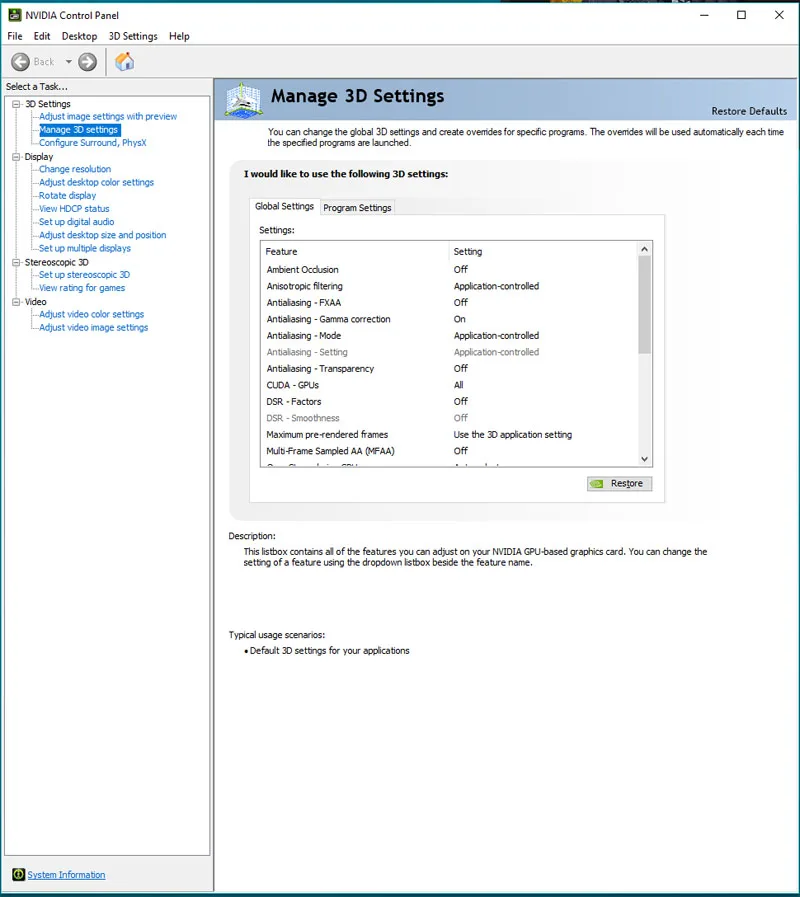Open the Desktop menu
The image size is (800, 897).
(x=79, y=36)
